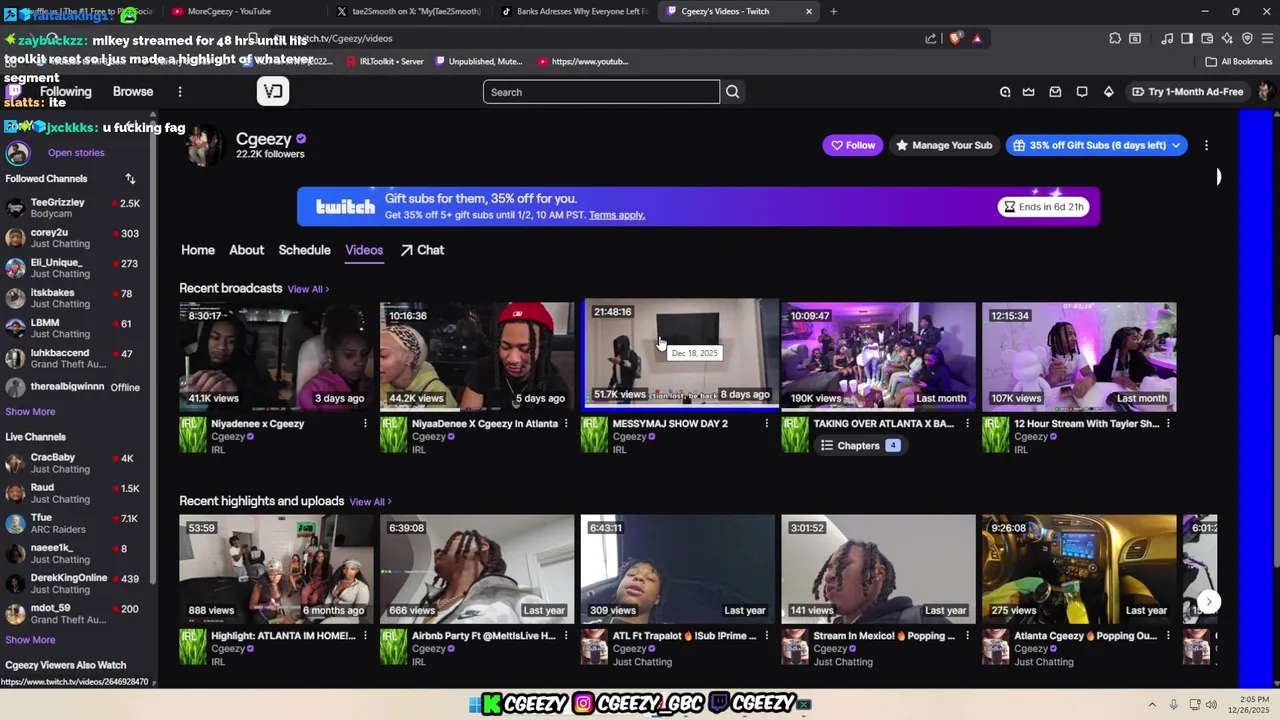The image size is (1280, 720).
Task: Open the Terms apply link in banner
Action: click(617, 215)
